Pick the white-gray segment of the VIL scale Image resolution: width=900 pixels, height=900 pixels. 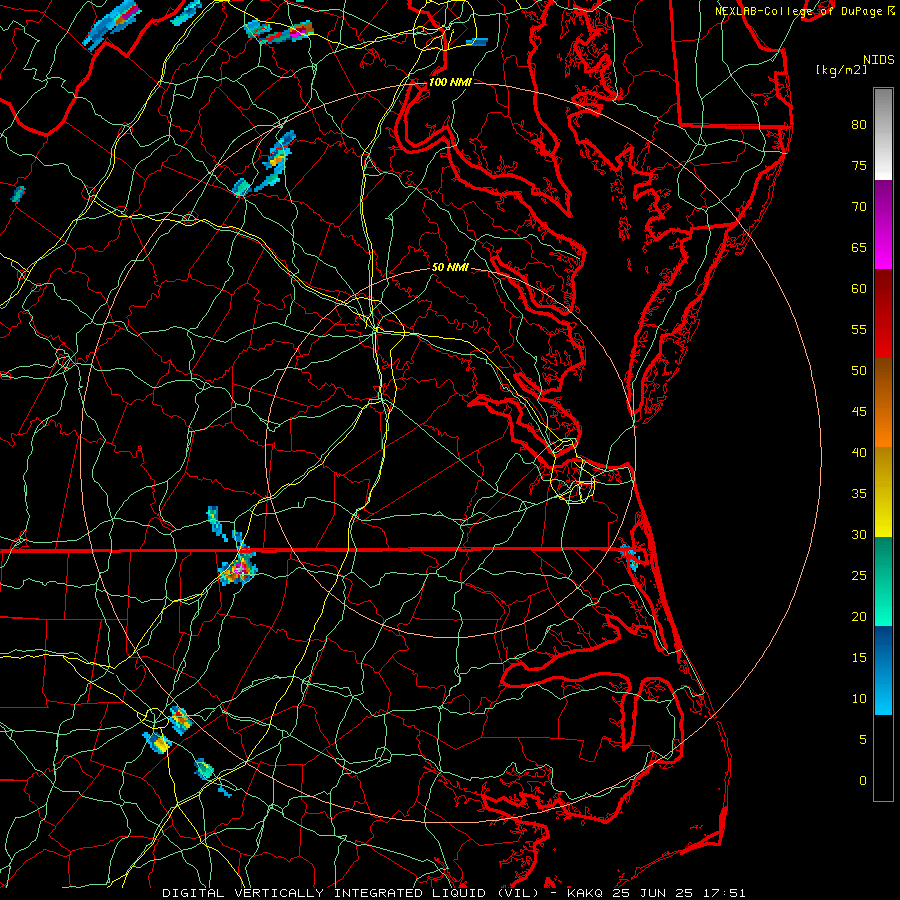[883, 134]
